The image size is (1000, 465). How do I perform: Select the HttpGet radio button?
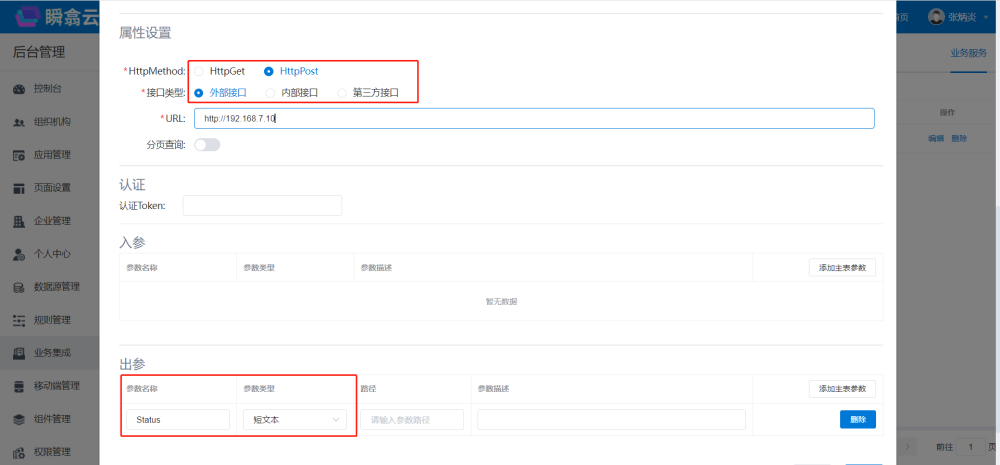click(199, 71)
